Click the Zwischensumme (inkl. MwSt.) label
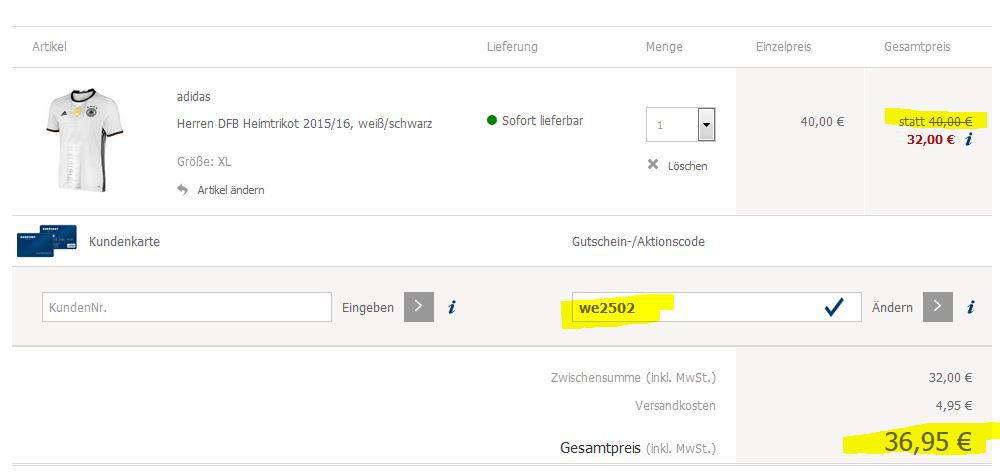This screenshot has width=1000, height=475. pyautogui.click(x=633, y=377)
